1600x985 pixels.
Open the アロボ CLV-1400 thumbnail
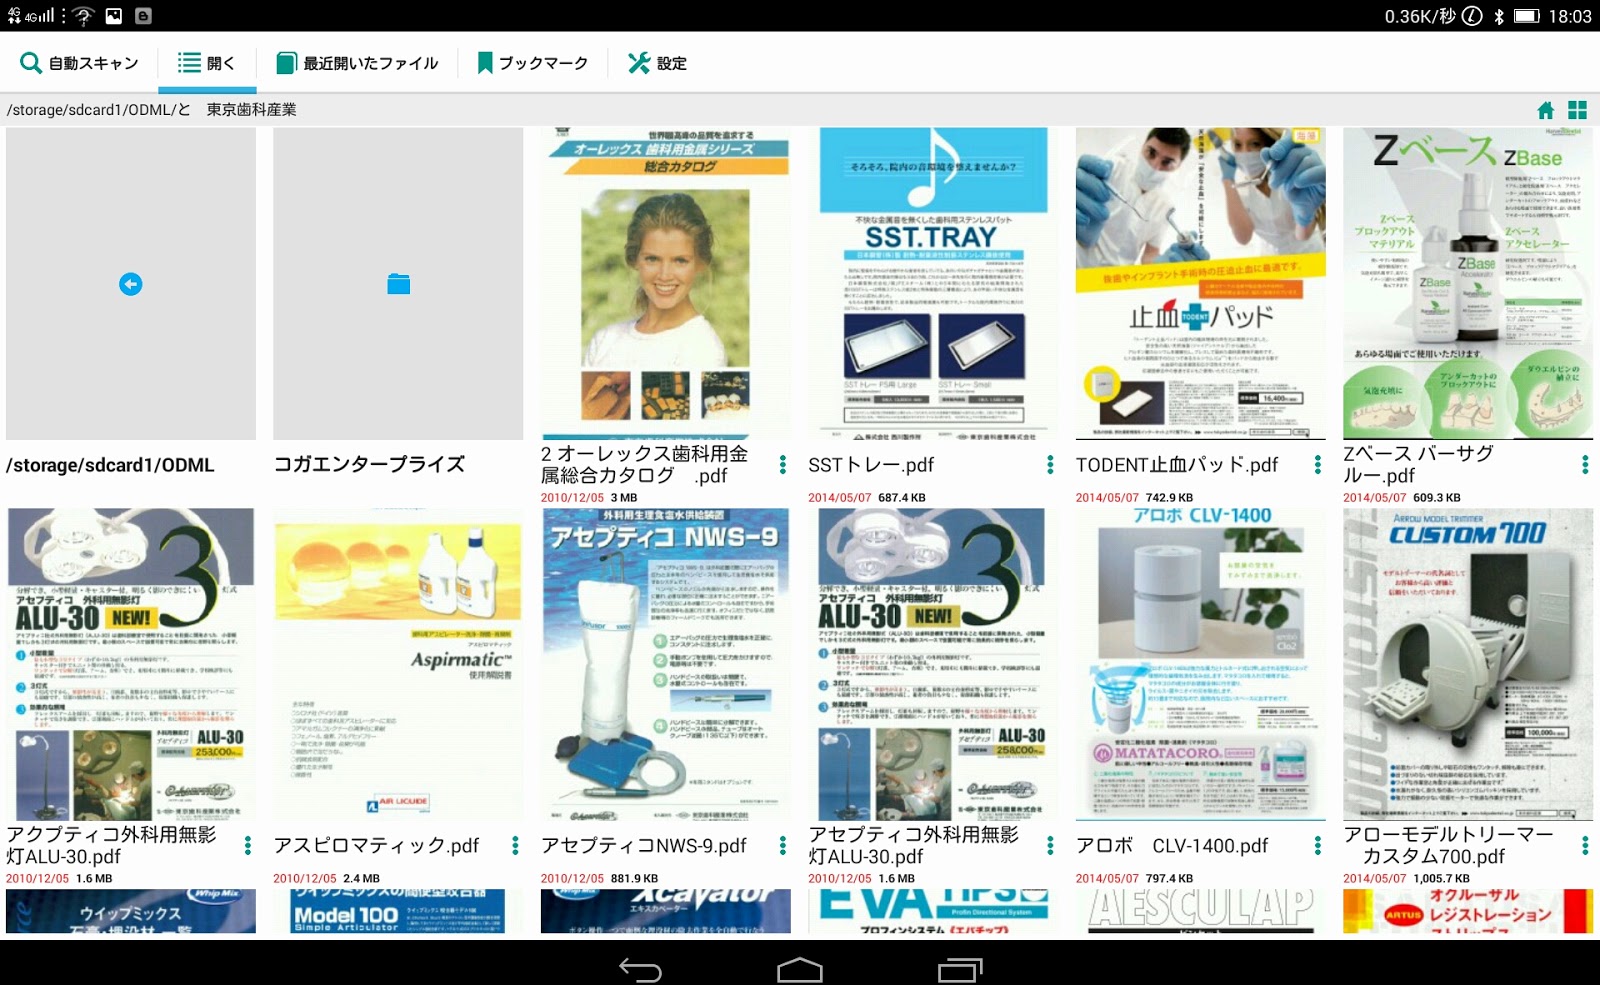[x=1201, y=665]
